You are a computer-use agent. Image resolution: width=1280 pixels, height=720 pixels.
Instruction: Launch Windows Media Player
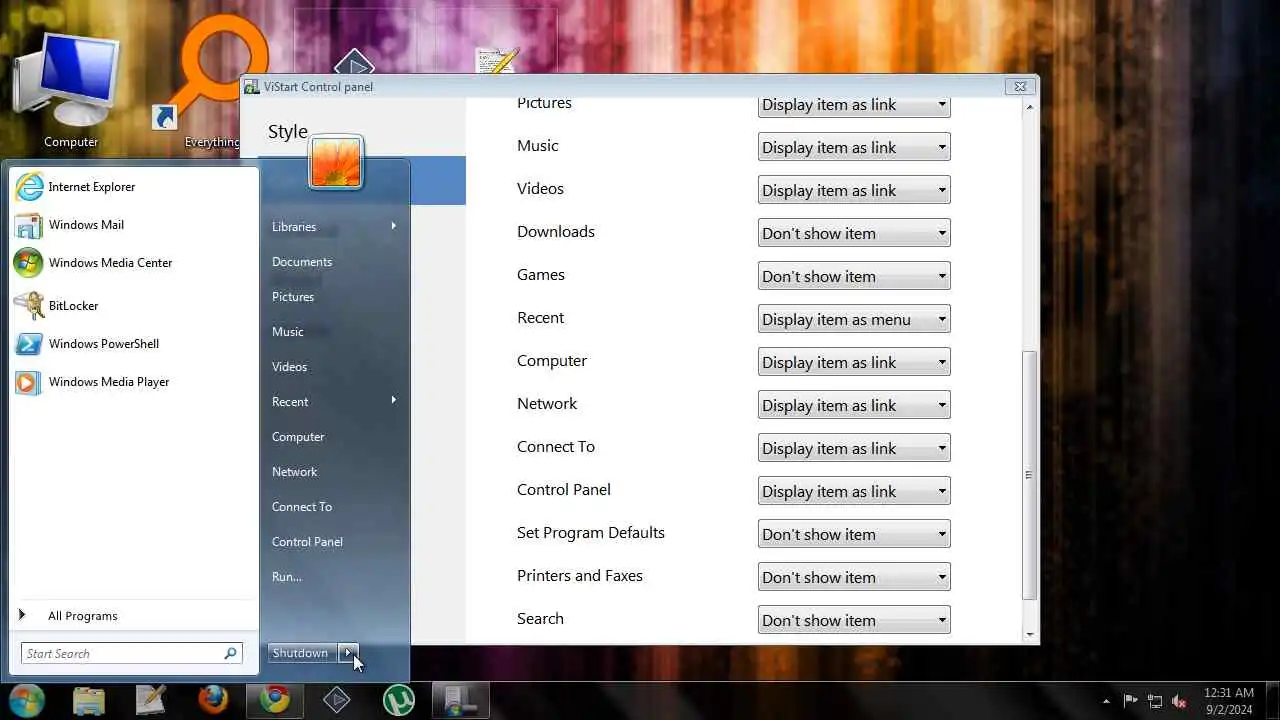point(93,382)
